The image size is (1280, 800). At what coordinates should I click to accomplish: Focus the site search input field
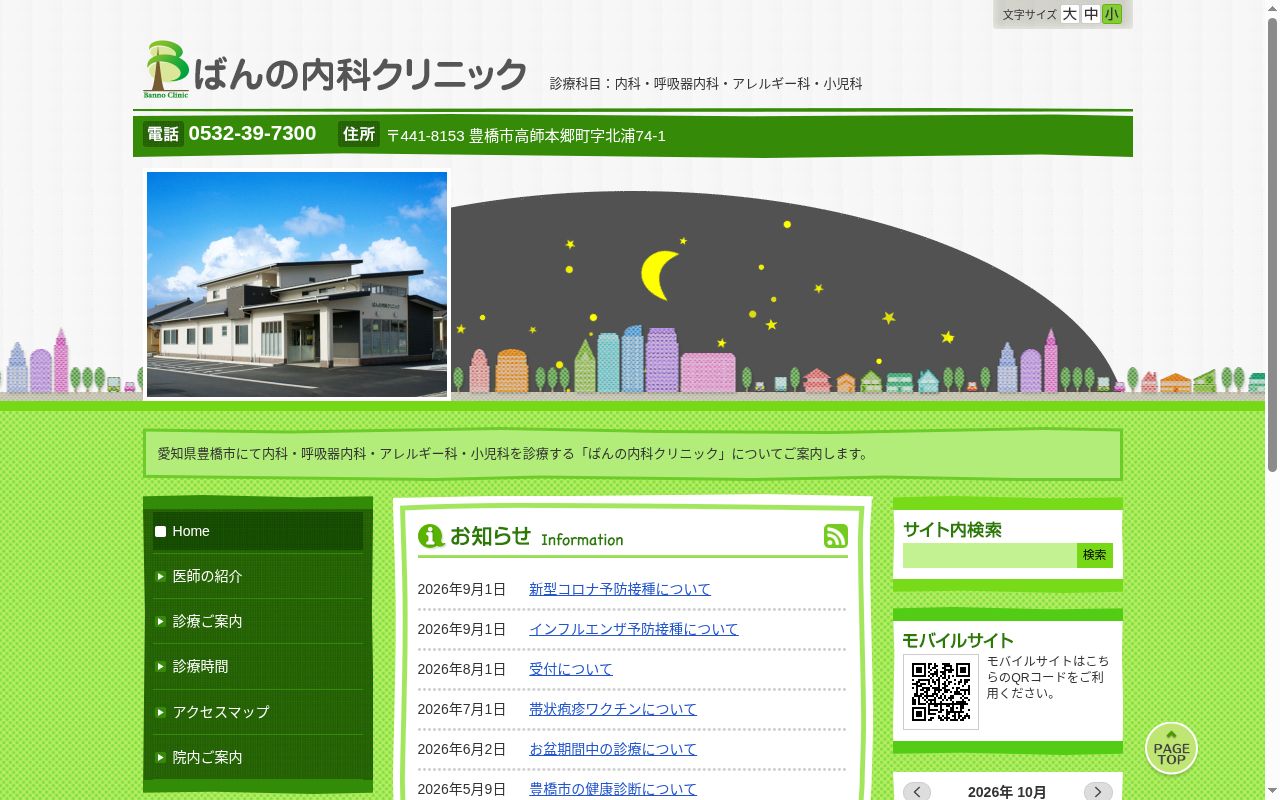(x=990, y=555)
